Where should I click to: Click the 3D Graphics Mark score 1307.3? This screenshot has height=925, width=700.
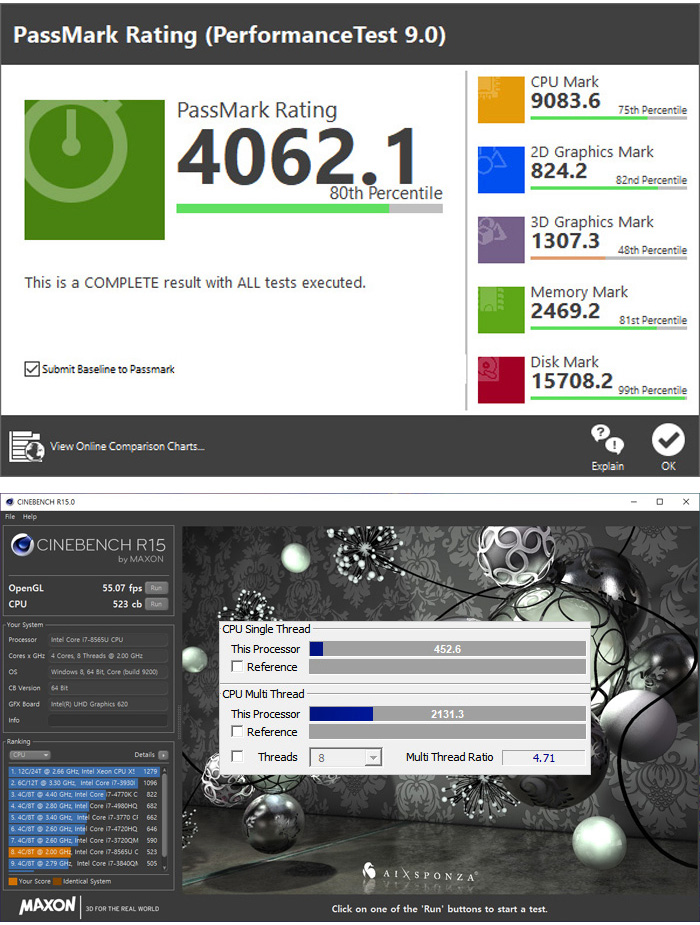566,241
